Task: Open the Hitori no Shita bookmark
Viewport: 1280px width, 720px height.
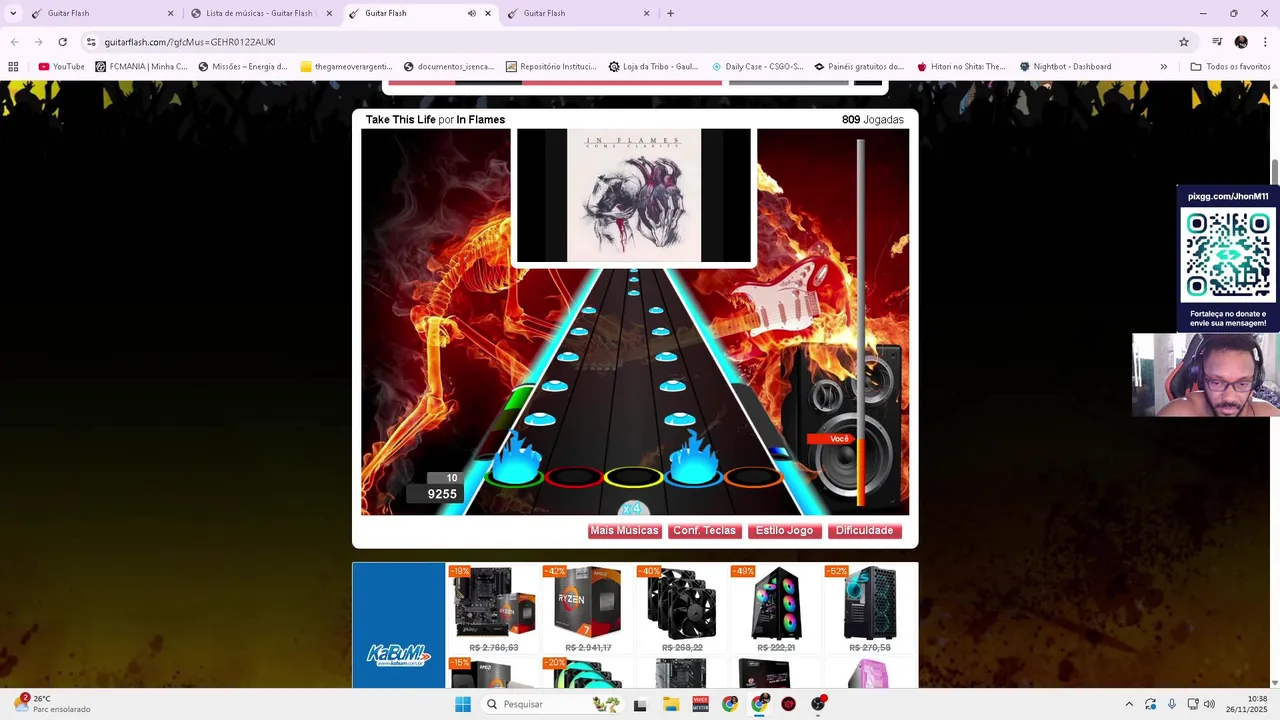Action: (x=961, y=67)
